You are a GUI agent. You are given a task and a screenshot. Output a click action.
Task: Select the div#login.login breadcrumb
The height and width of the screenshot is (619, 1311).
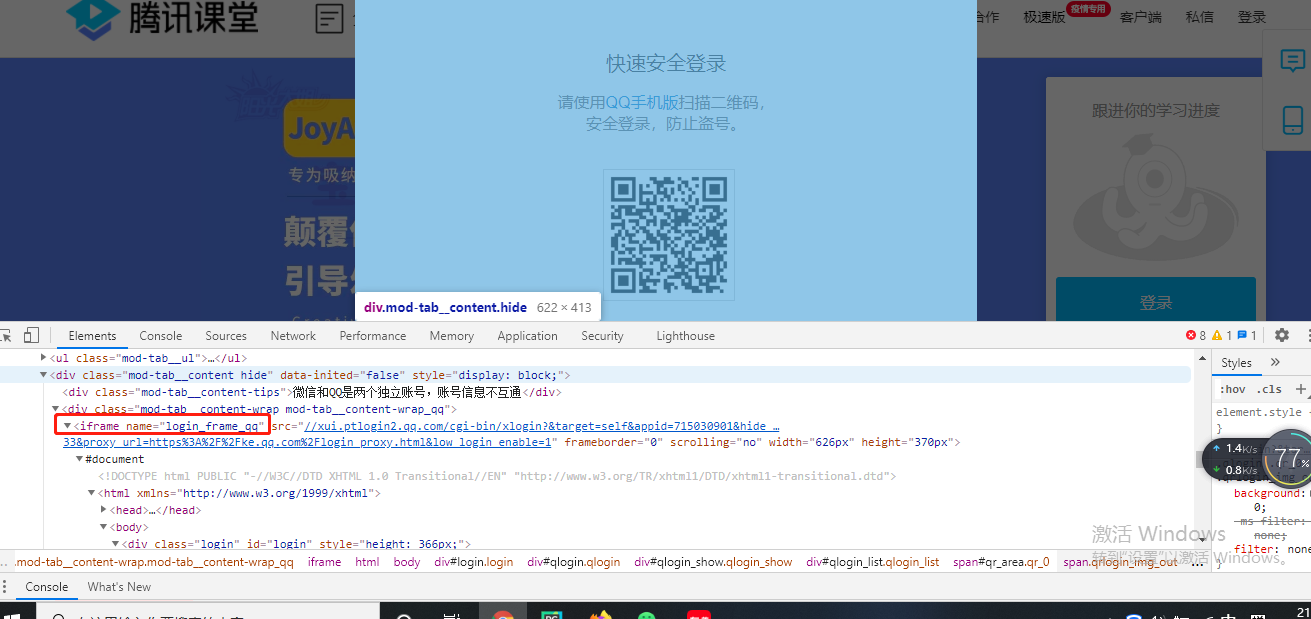474,562
